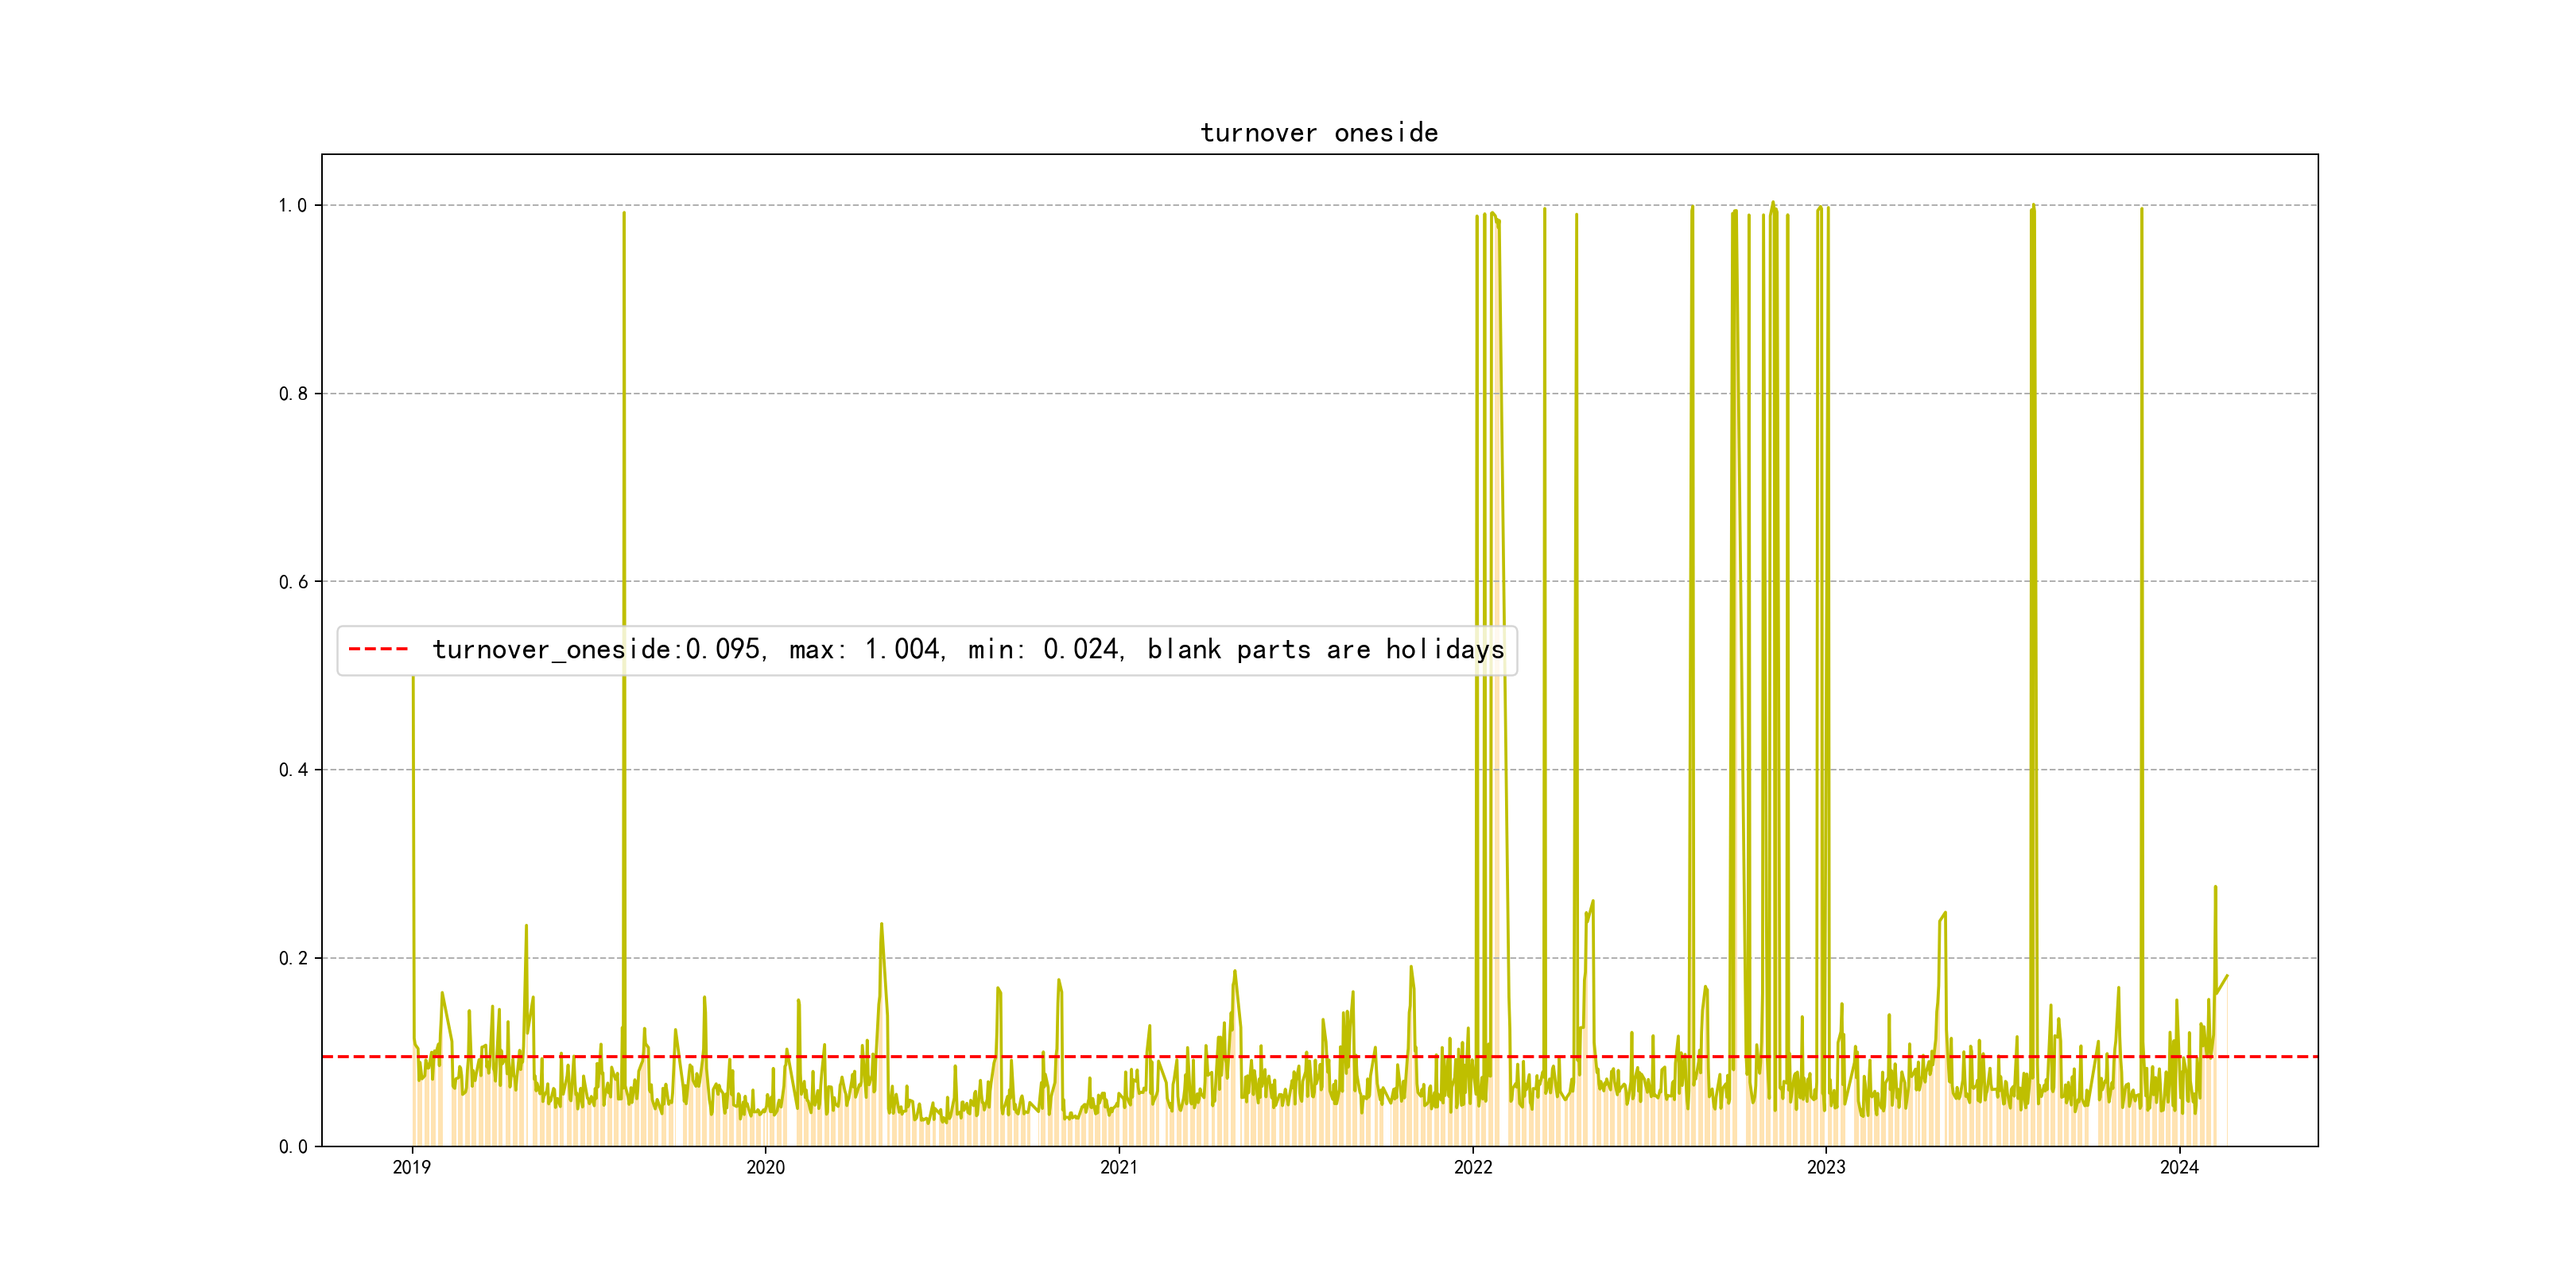Select the 2024 x-axis tick label
This screenshot has width=2576, height=1288.
click(x=2179, y=1167)
